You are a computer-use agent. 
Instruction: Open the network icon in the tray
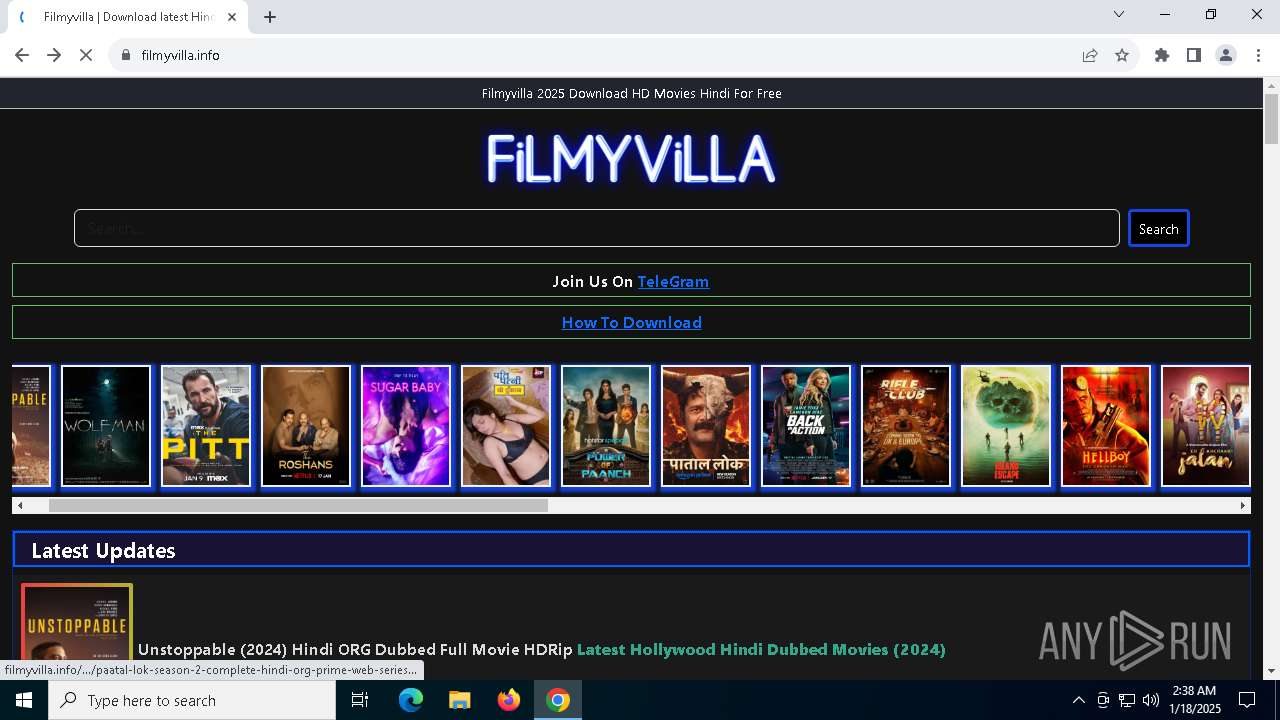tap(1127, 700)
